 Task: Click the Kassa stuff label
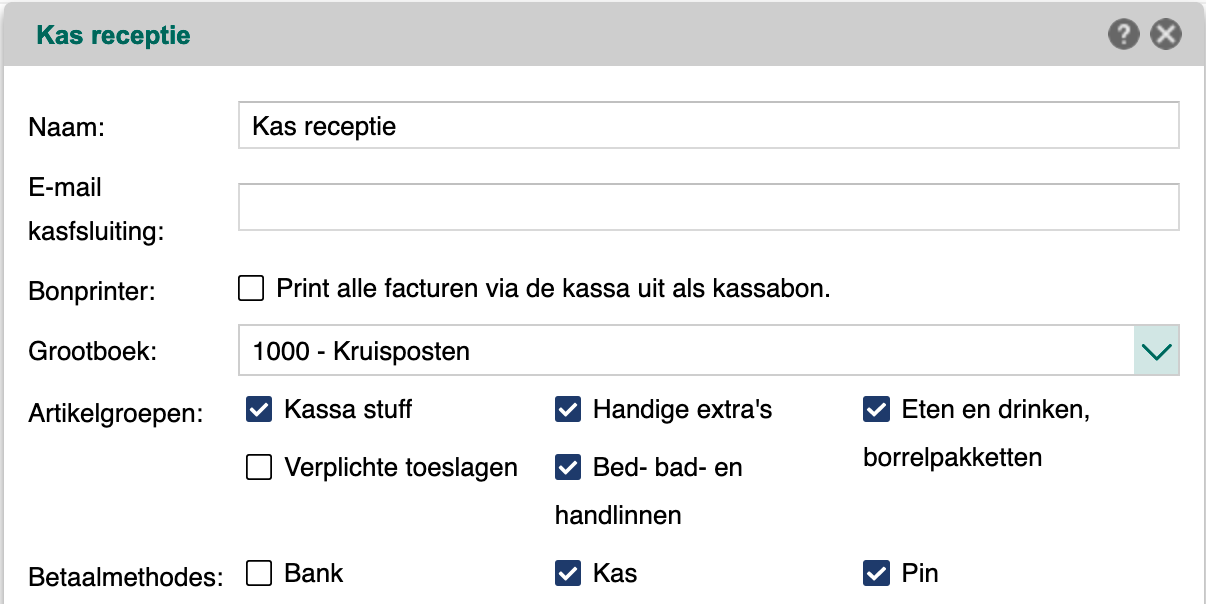tap(348, 409)
